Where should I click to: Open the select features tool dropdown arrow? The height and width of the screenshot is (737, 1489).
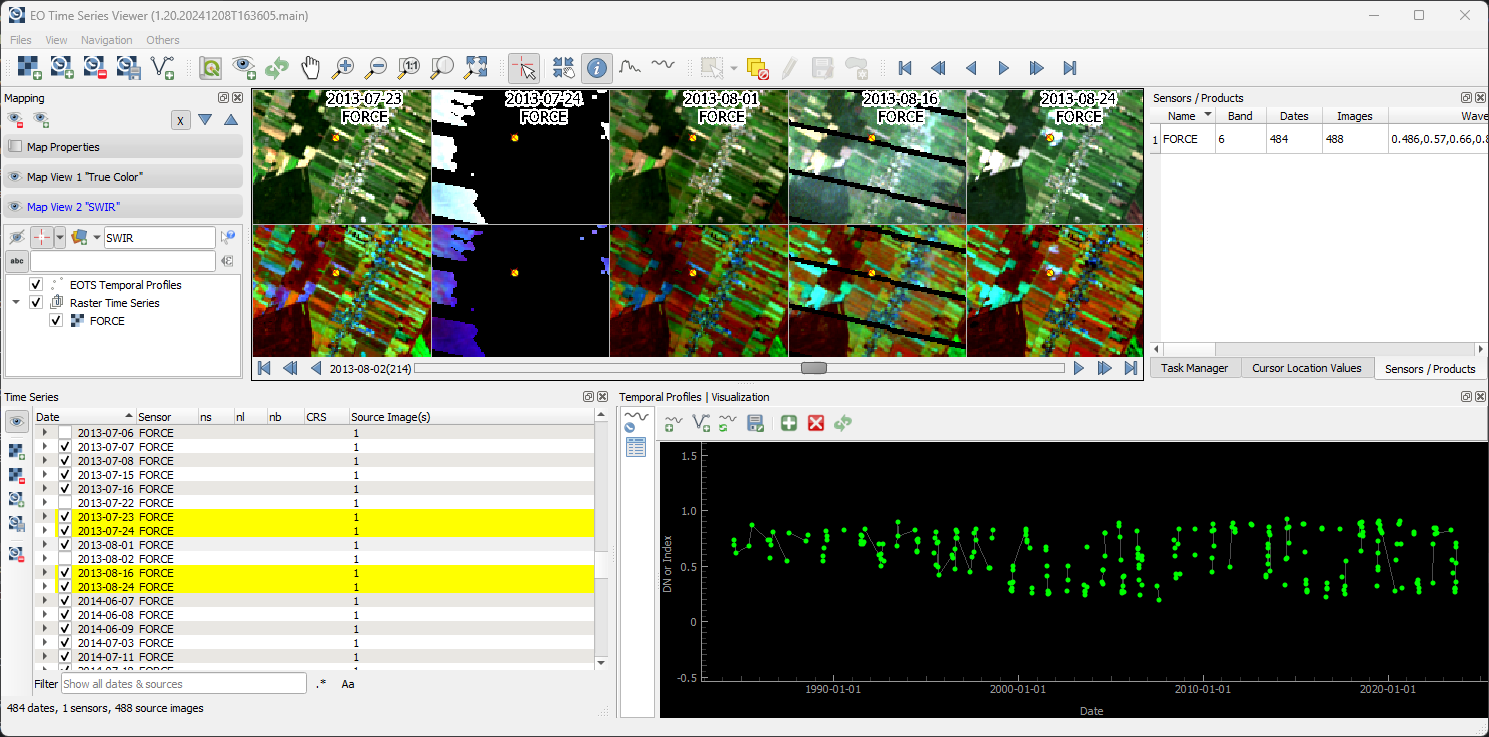tap(734, 68)
